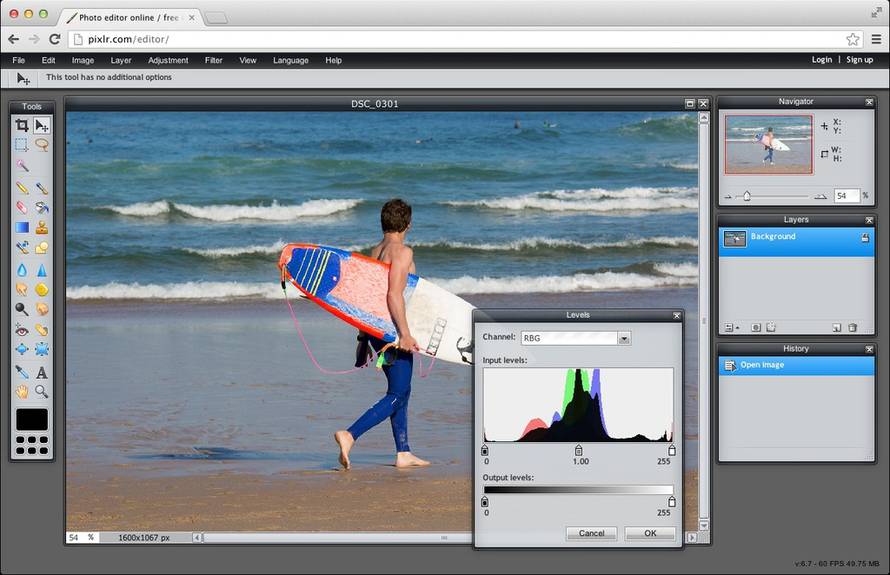Click the Login link

point(821,60)
